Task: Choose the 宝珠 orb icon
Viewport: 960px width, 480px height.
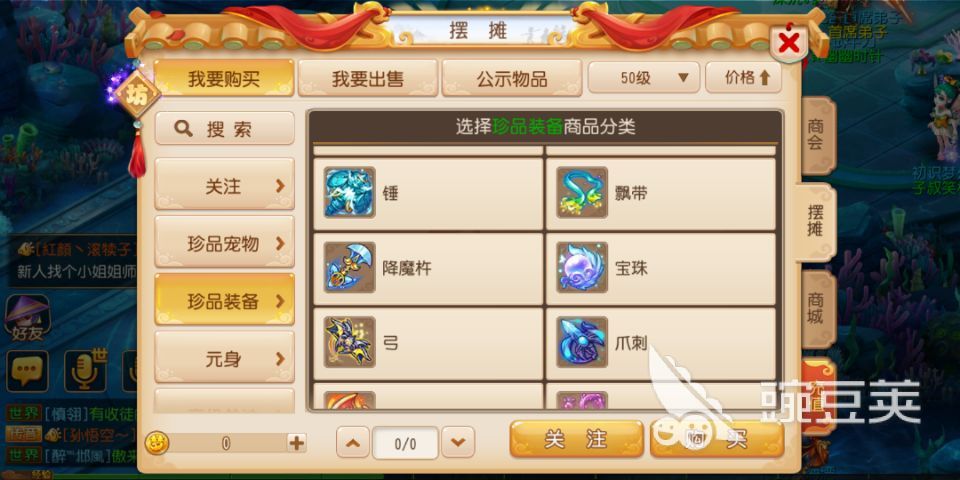Action: (x=582, y=267)
